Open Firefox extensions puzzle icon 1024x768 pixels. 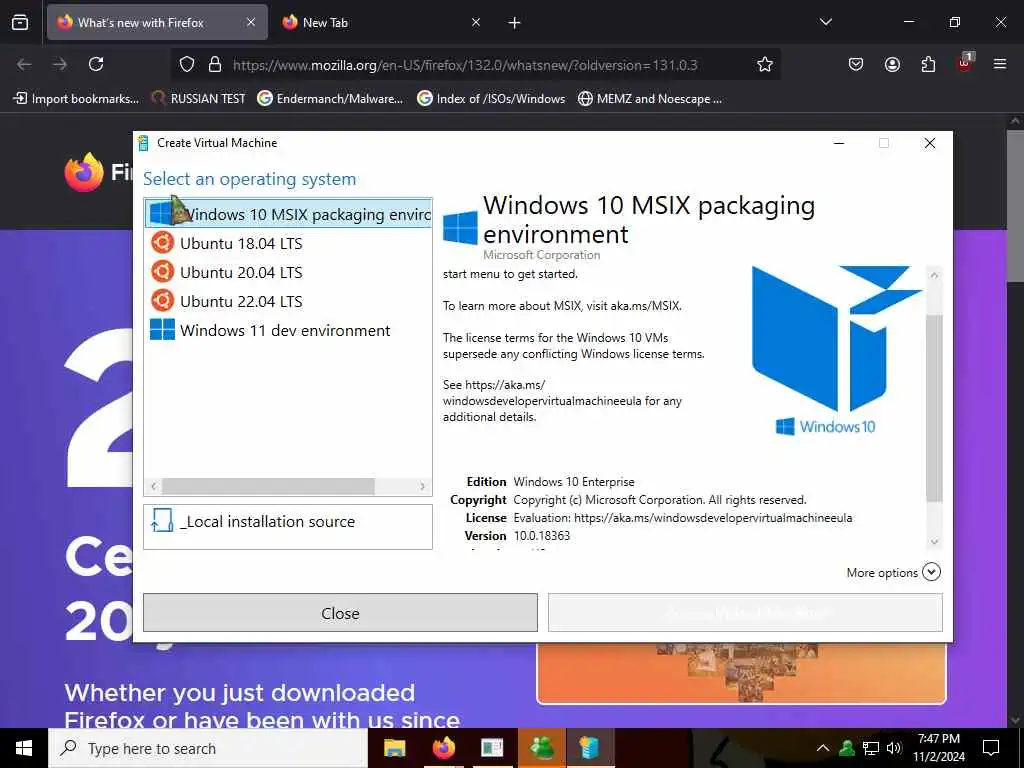pos(928,64)
